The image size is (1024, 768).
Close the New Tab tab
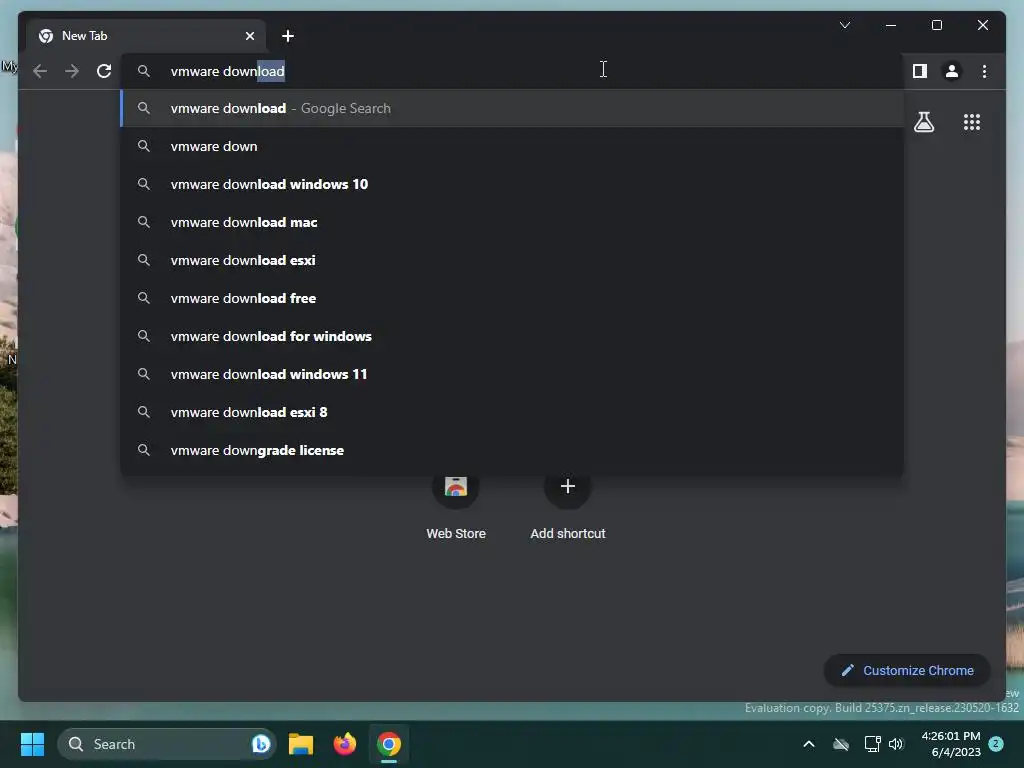point(249,36)
